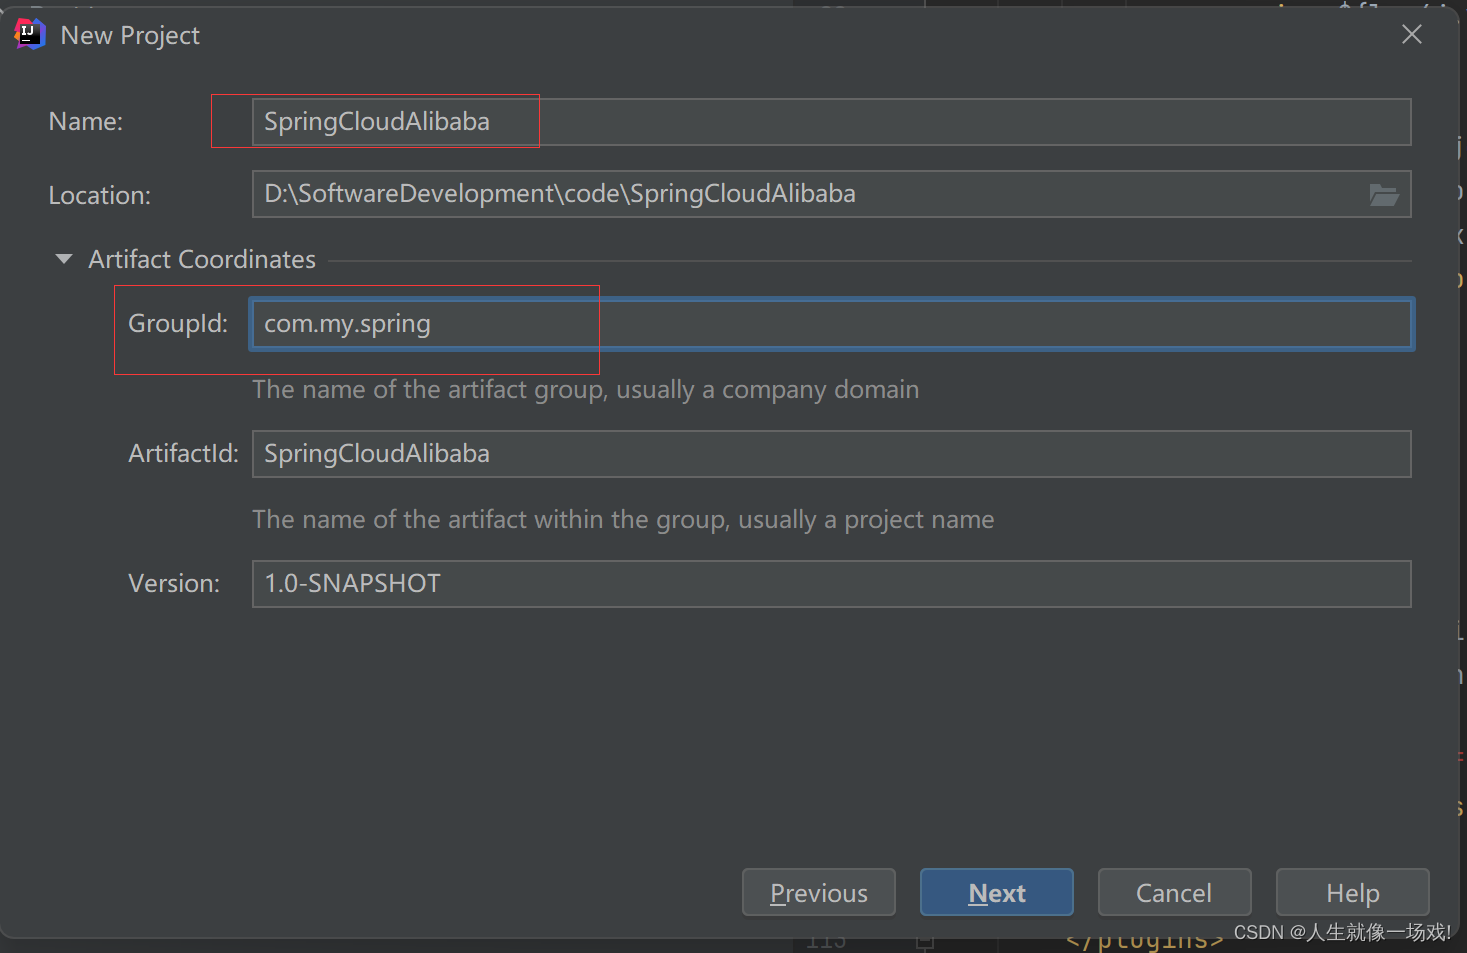Image resolution: width=1467 pixels, height=953 pixels.
Task: Open Help for the New Project dialog
Action: (x=1352, y=892)
